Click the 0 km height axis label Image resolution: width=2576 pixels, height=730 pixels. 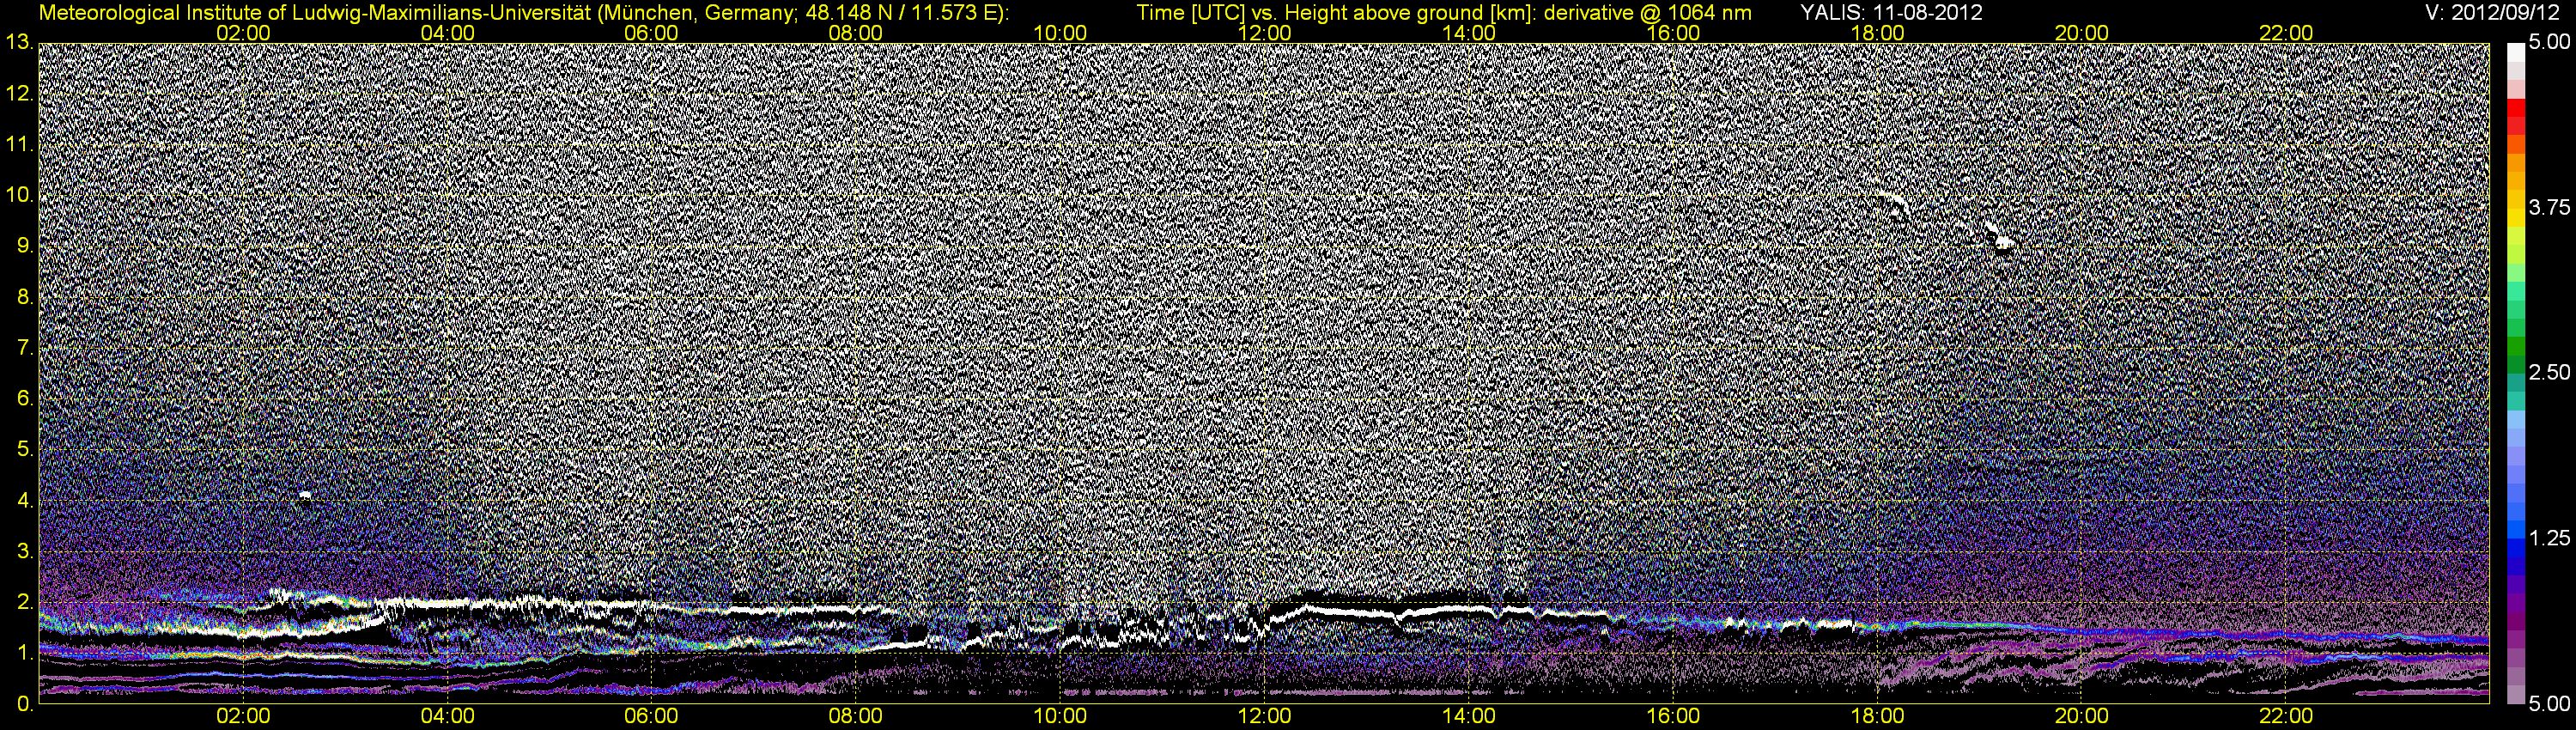point(24,704)
